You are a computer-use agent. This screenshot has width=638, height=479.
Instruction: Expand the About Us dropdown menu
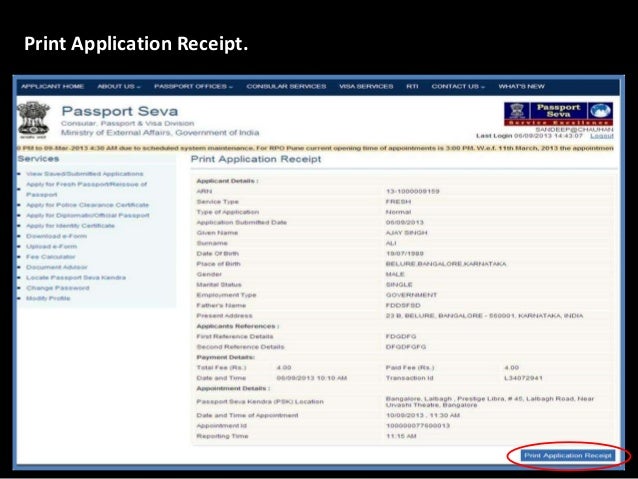click(x=118, y=86)
